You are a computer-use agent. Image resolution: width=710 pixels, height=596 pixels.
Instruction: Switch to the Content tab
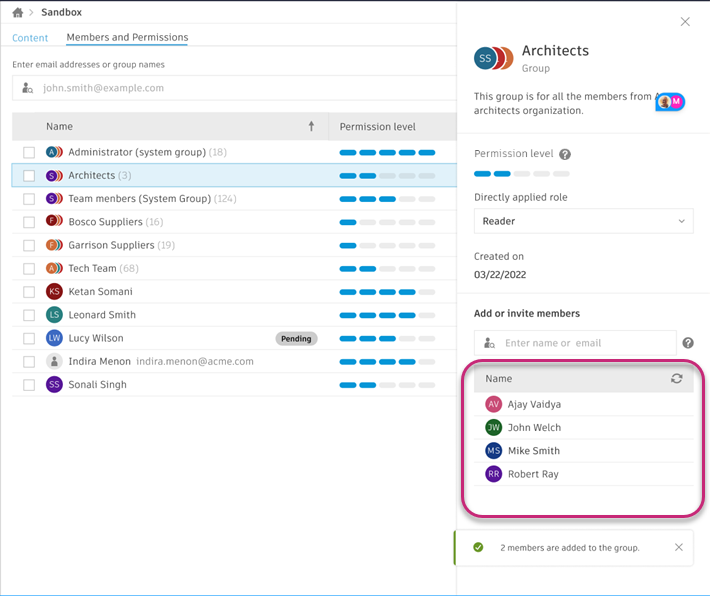pos(30,38)
